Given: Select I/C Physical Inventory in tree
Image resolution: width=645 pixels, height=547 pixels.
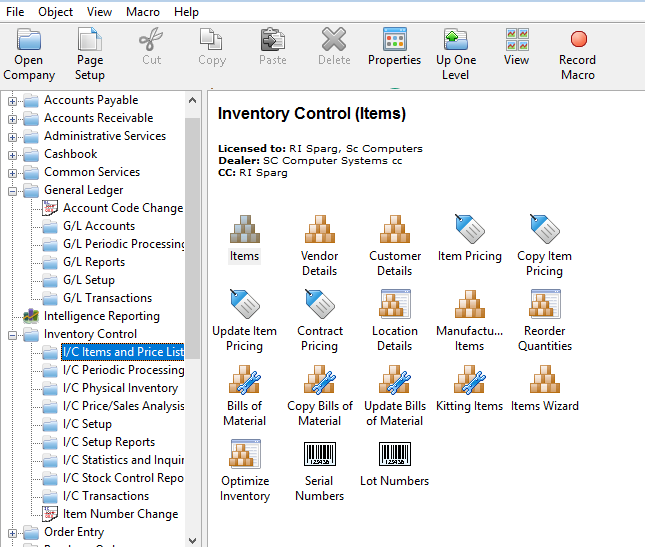Looking at the screenshot, I should pyautogui.click(x=120, y=388).
